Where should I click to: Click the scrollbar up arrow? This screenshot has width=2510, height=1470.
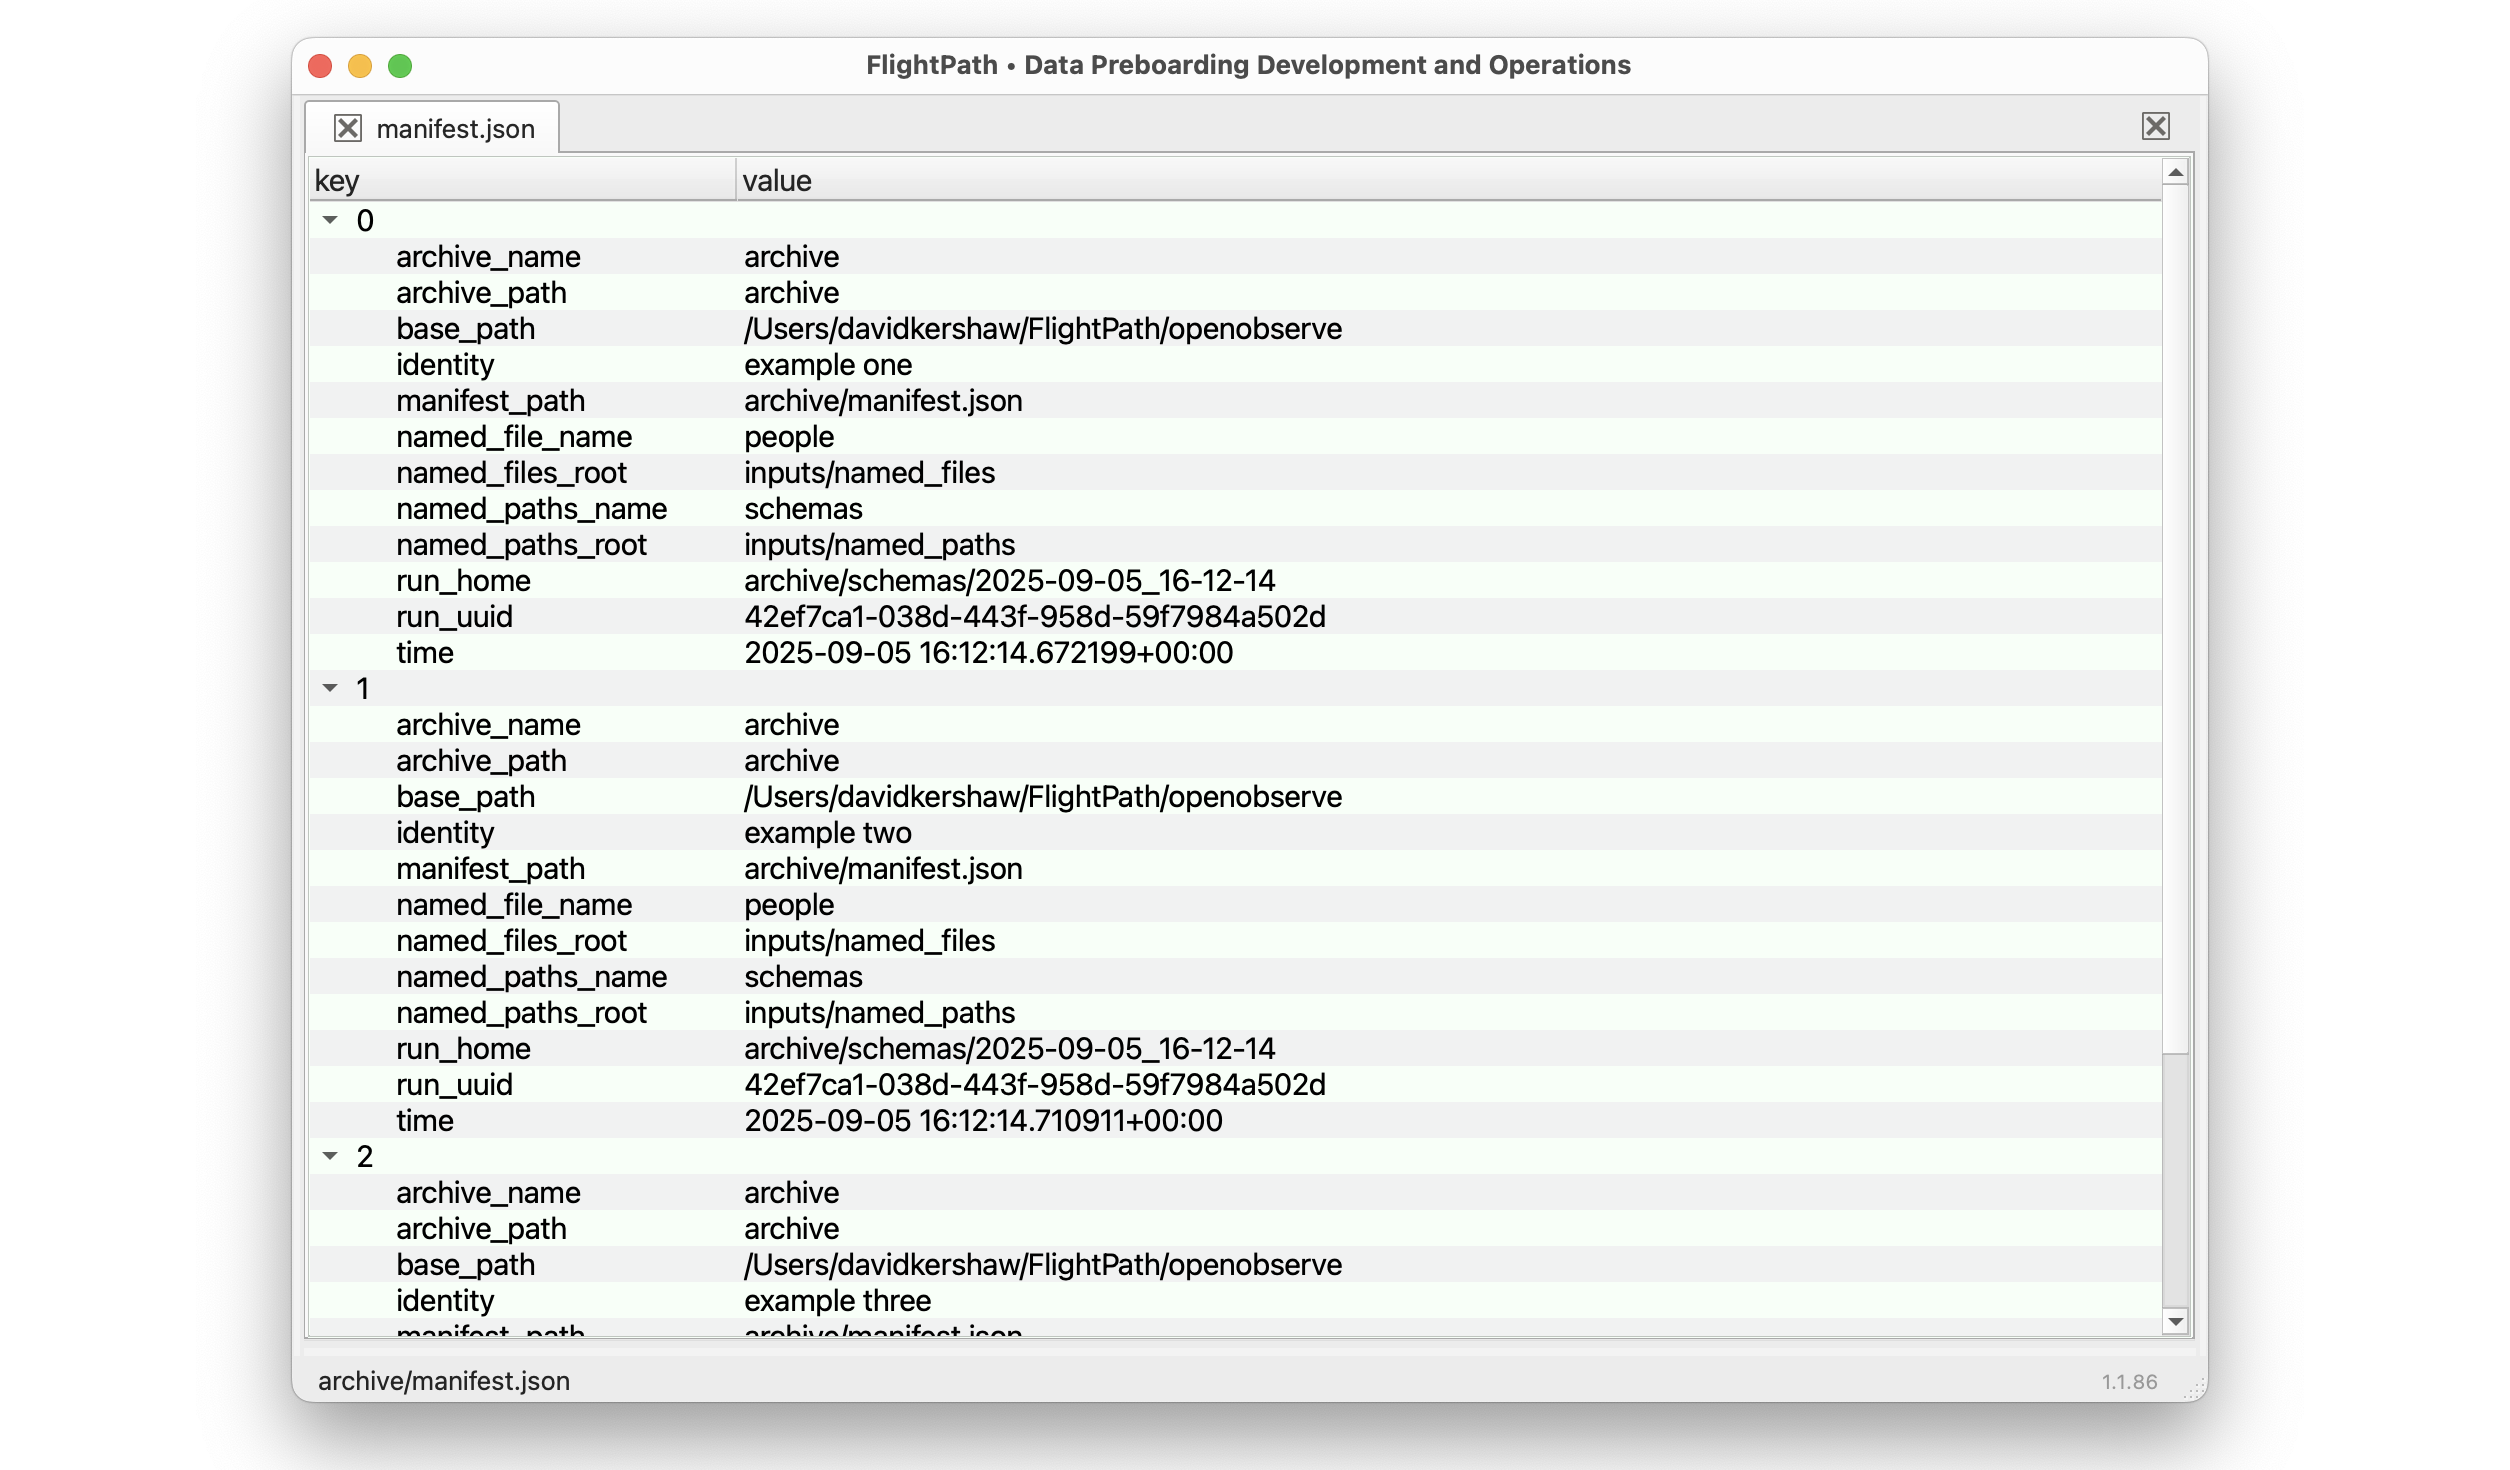tap(2175, 173)
